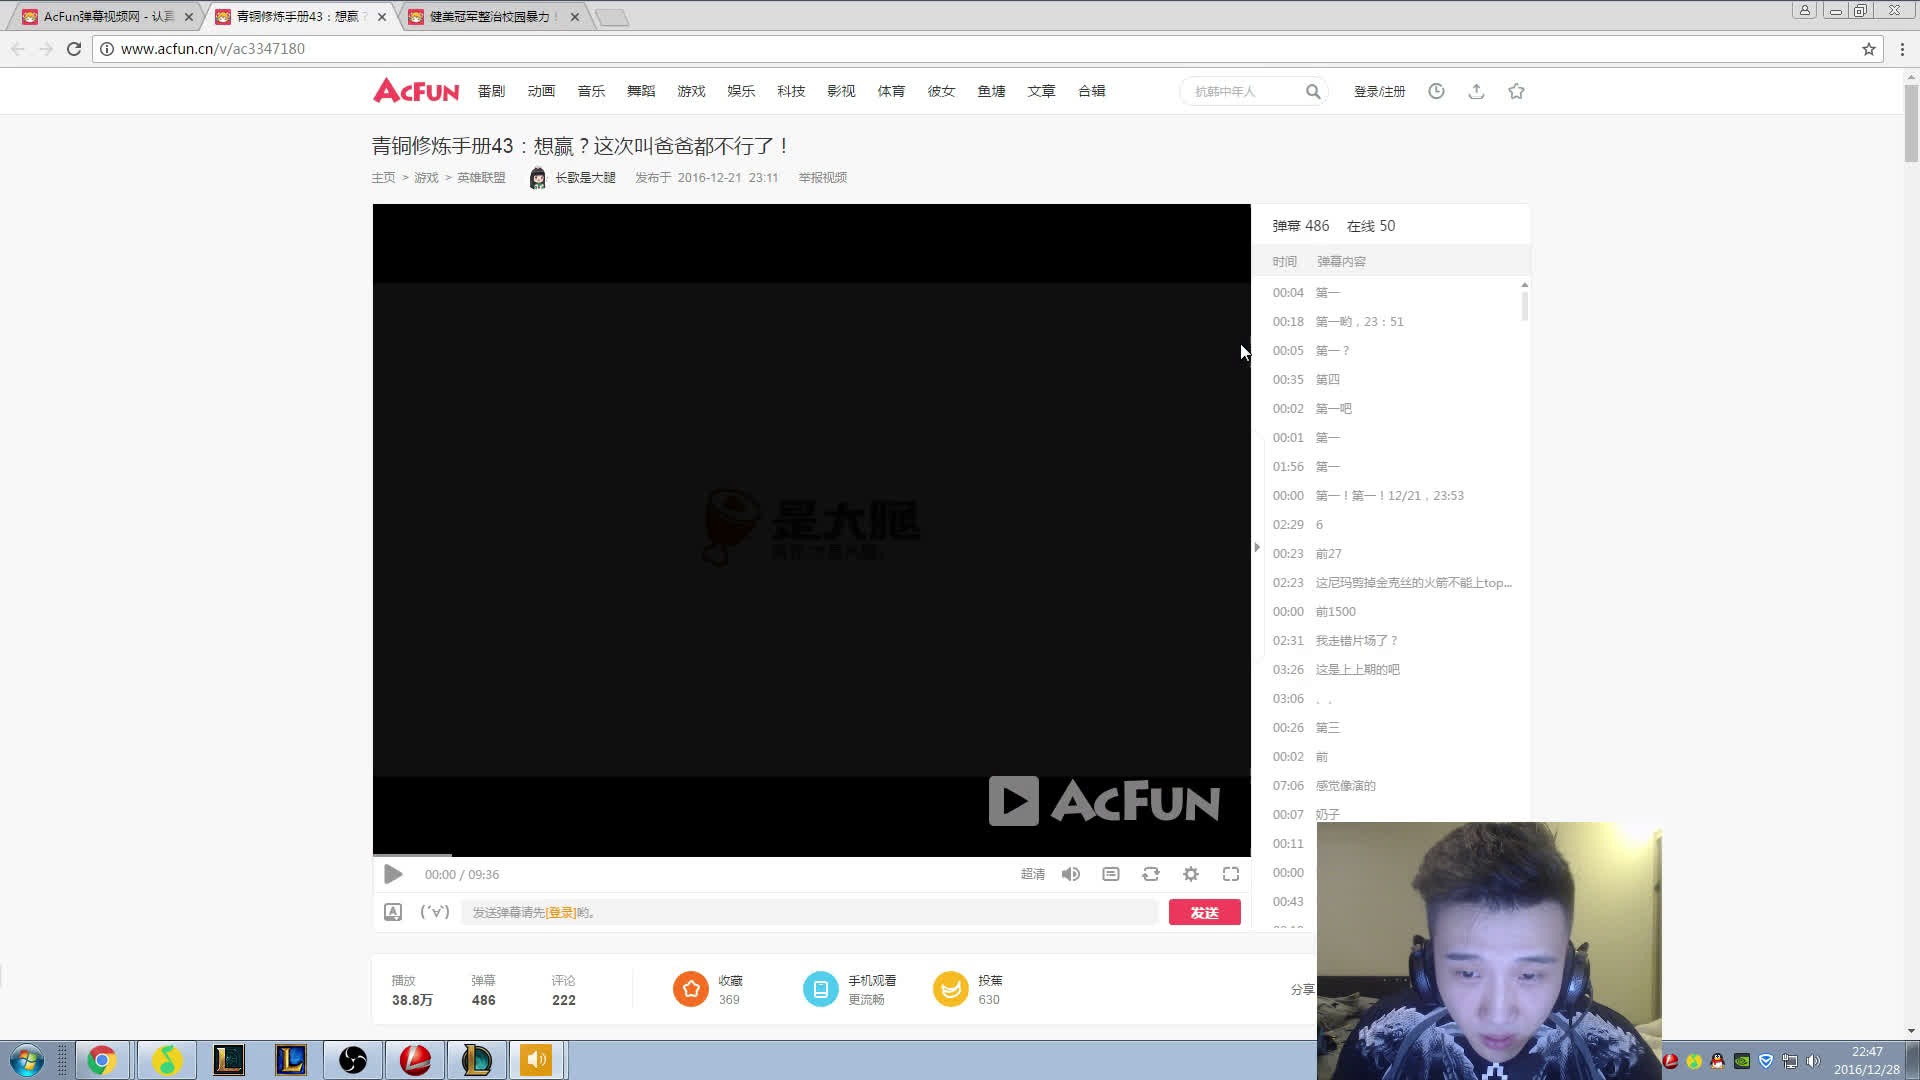The width and height of the screenshot is (1920, 1080).
Task: Reload the page in browser
Action: (x=74, y=49)
